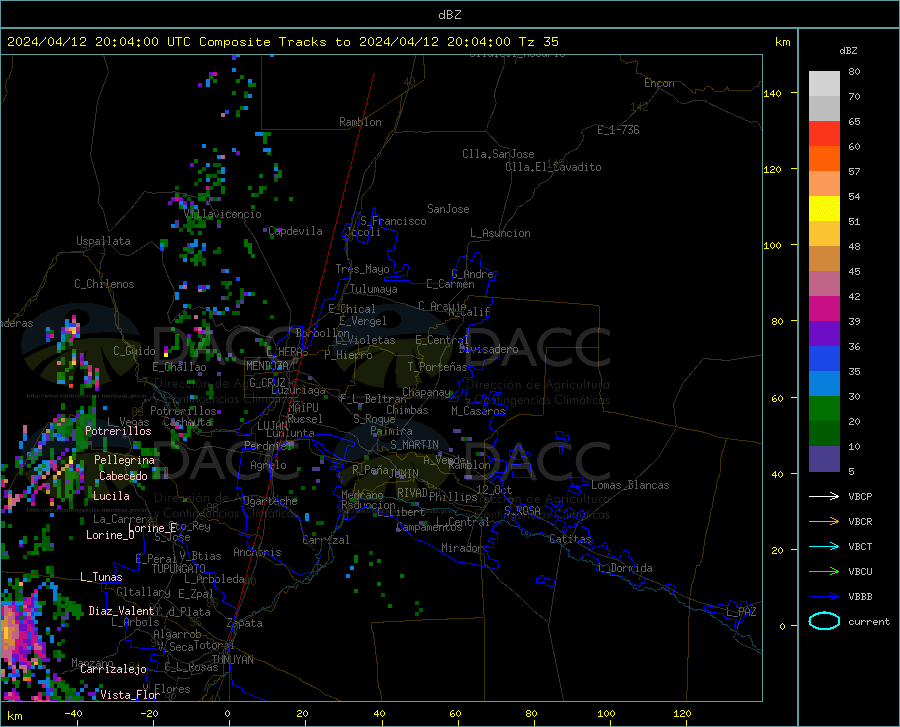This screenshot has height=727, width=900.
Task: Select the dark purple 10 dBZ swatch
Action: pos(824,459)
